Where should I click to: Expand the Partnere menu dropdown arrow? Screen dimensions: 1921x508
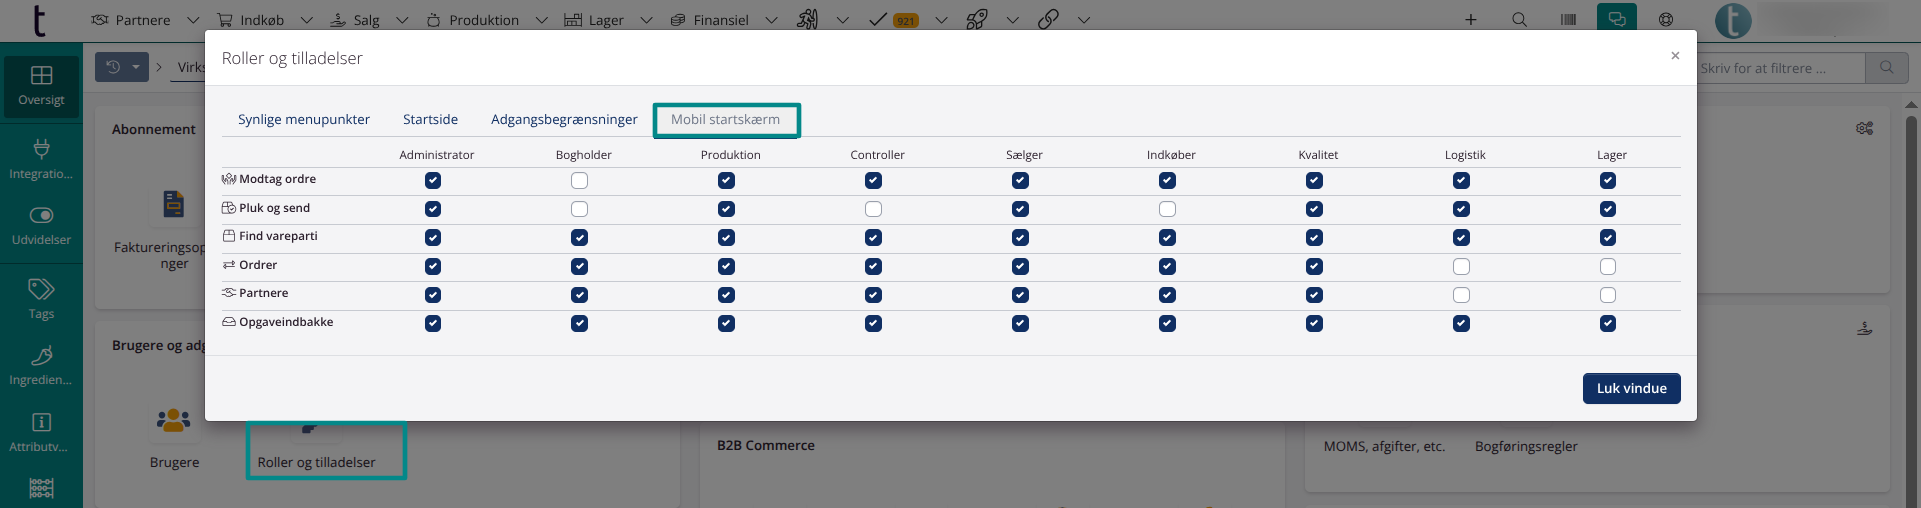[193, 20]
